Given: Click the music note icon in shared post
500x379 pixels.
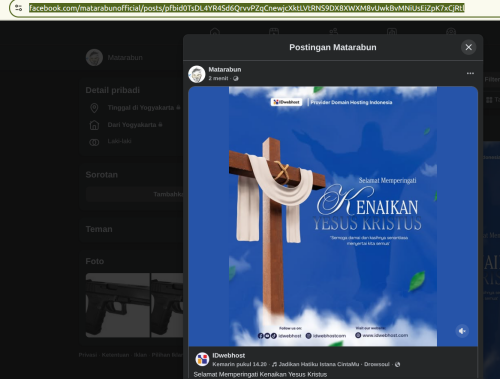Looking at the screenshot, I should pyautogui.click(x=274, y=364).
